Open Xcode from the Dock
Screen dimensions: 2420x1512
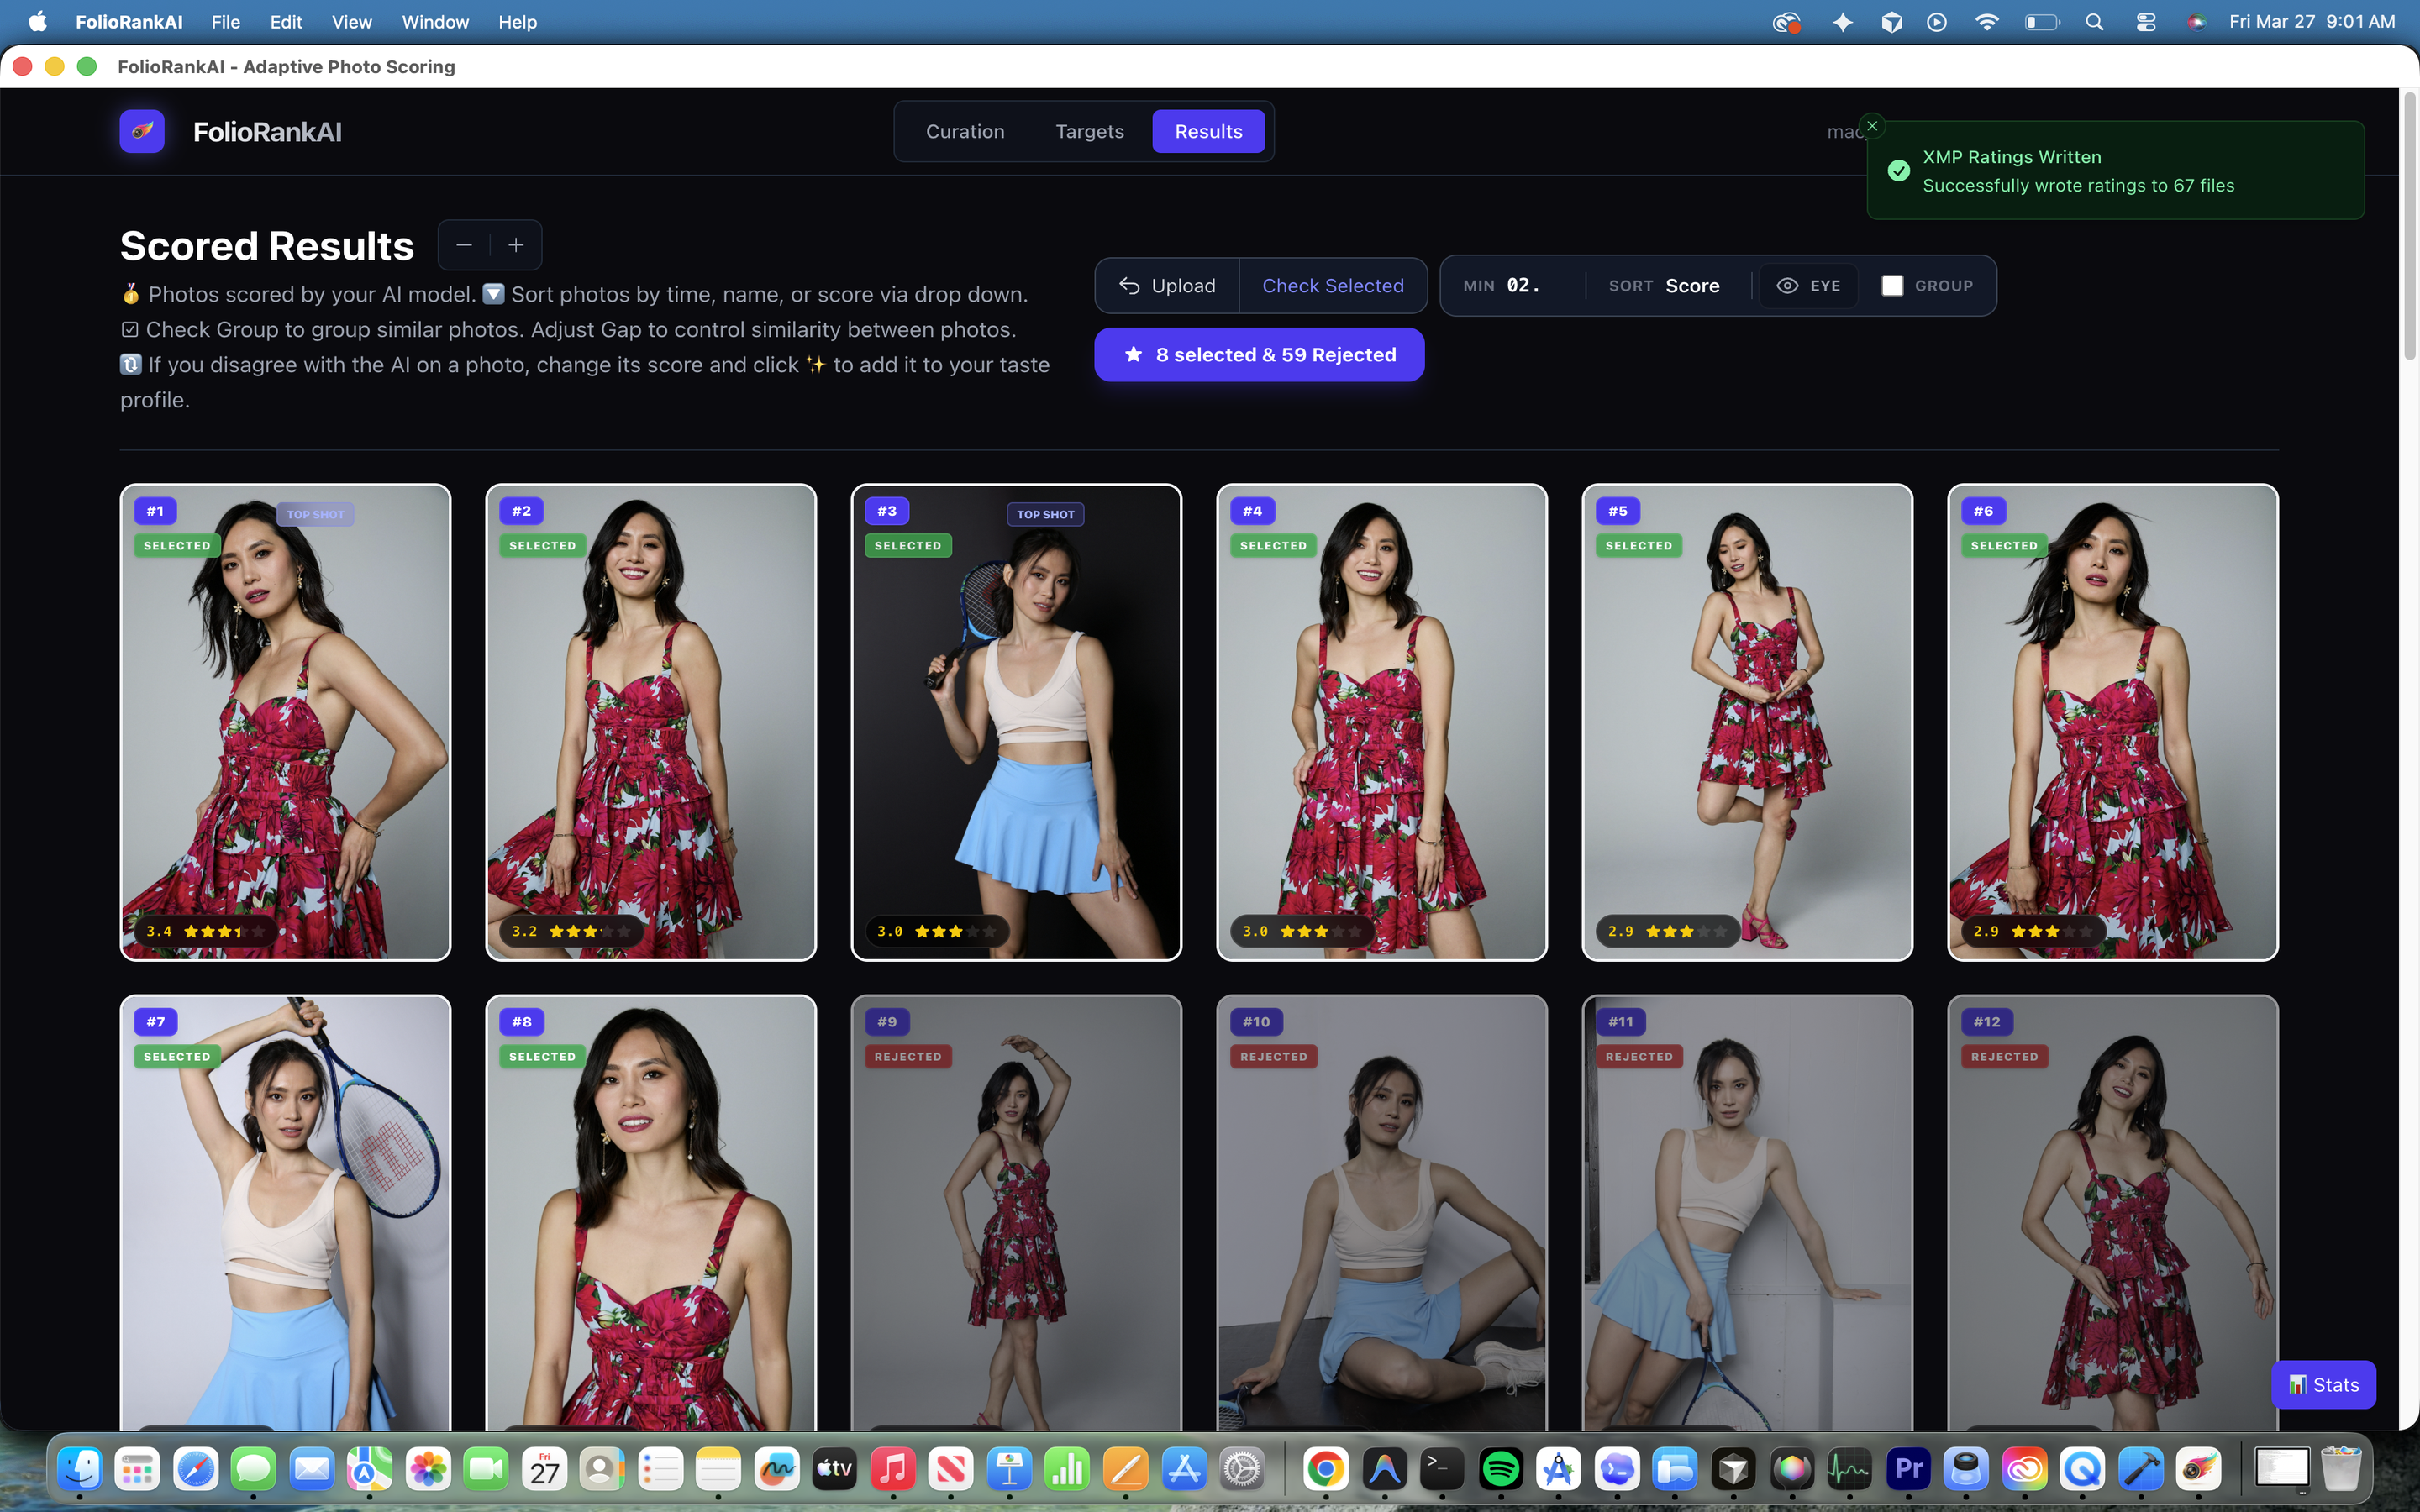pyautogui.click(x=2140, y=1469)
